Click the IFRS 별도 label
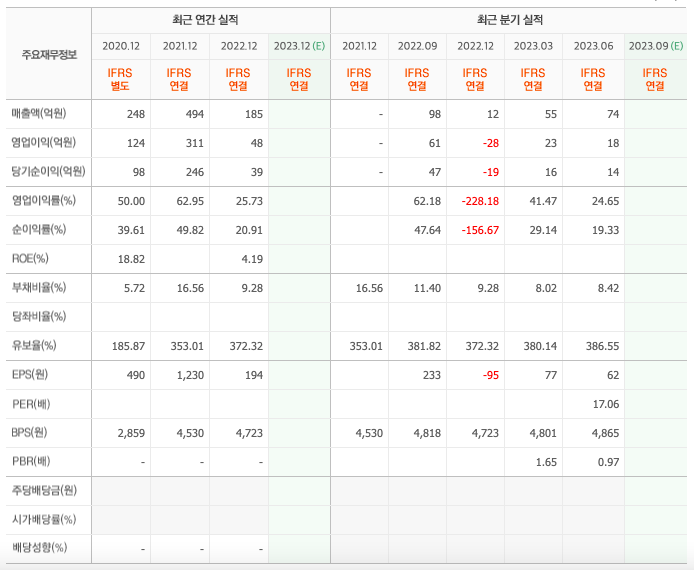Viewport: 694px width, 570px height. pyautogui.click(x=120, y=79)
